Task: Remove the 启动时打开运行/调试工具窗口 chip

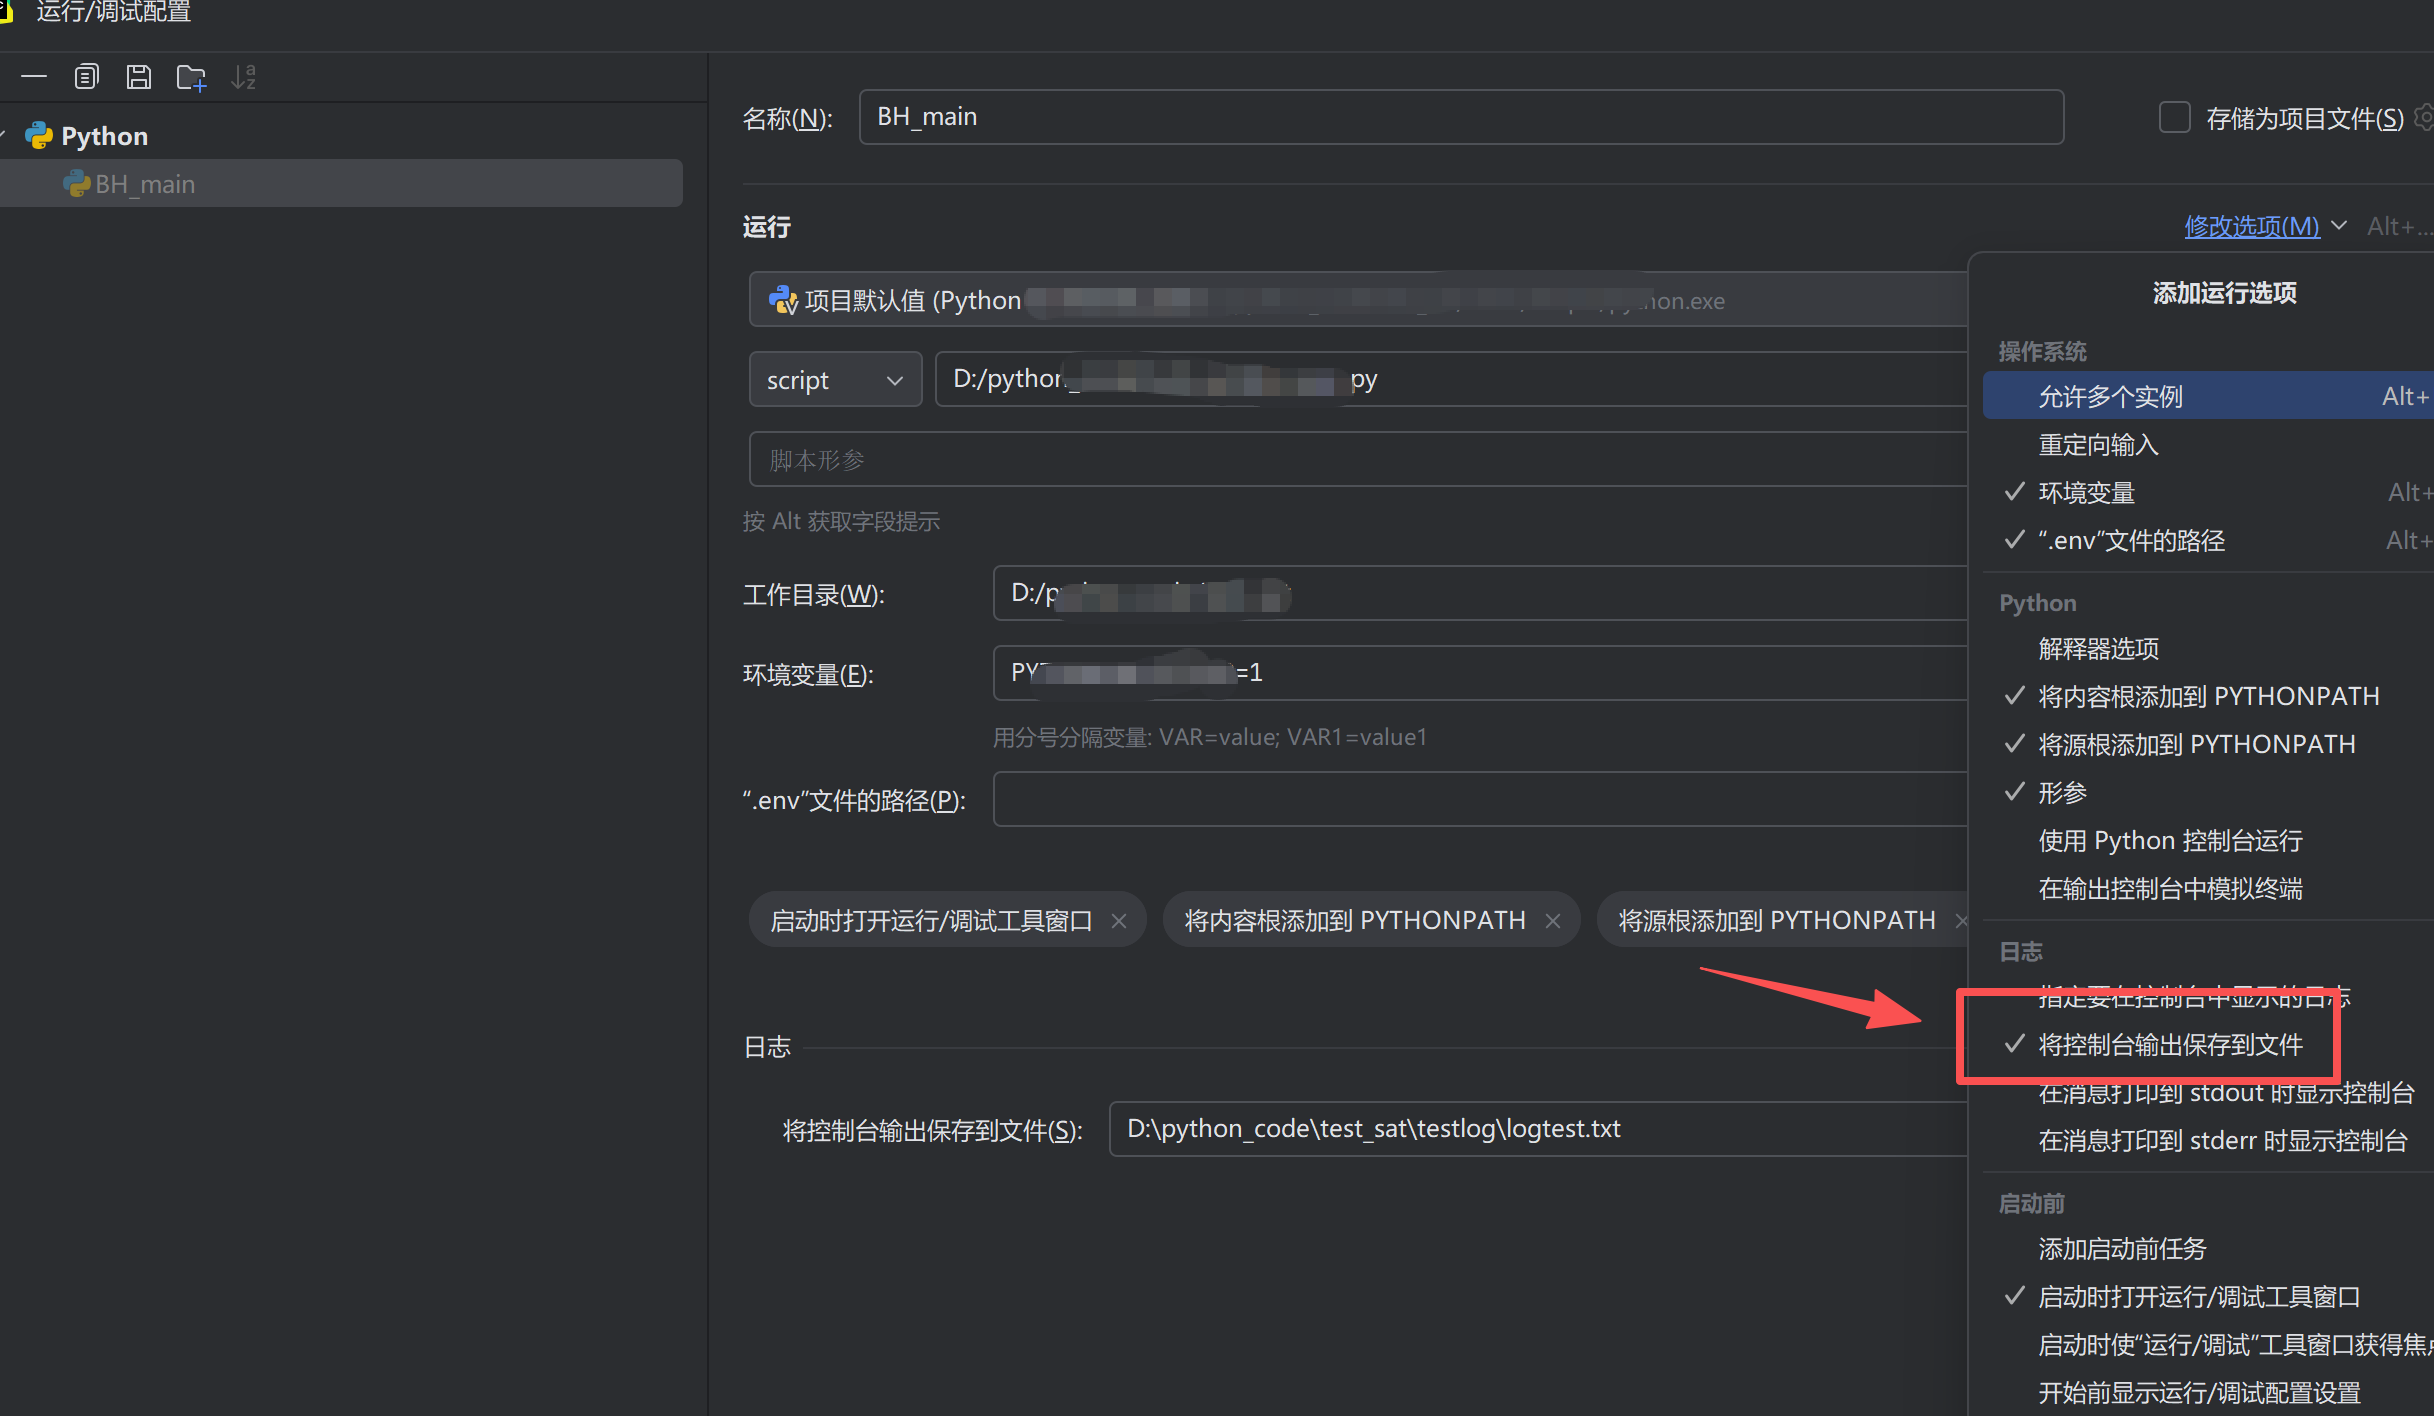Action: (x=1119, y=921)
